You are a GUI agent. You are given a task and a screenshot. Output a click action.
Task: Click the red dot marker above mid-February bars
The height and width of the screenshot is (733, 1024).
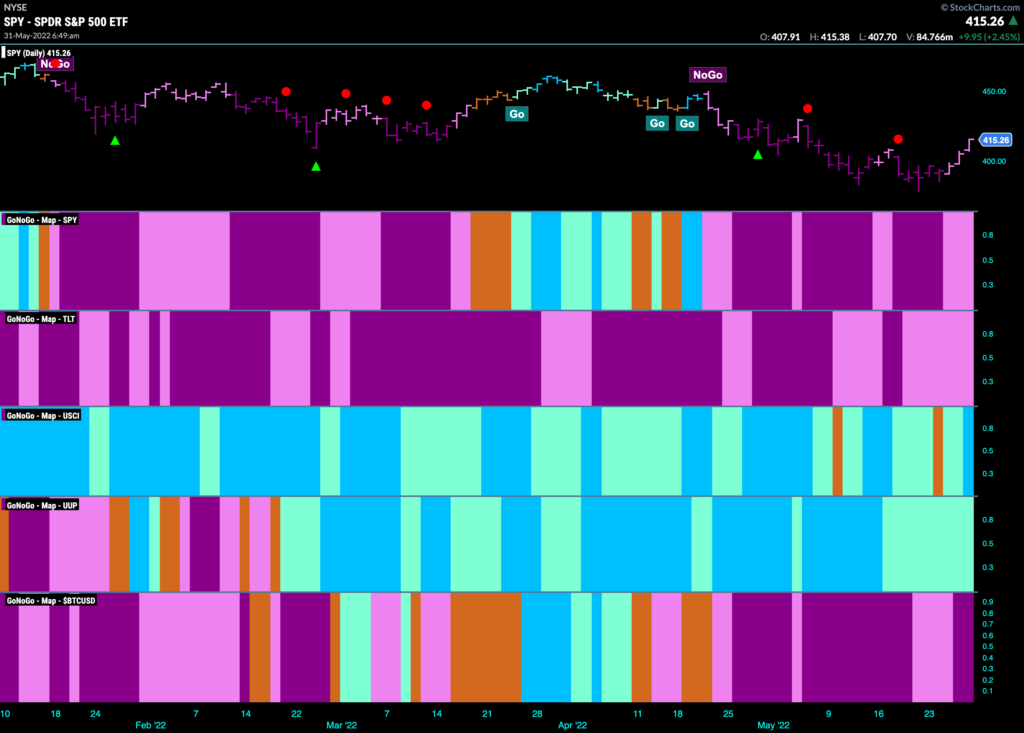coord(286,91)
